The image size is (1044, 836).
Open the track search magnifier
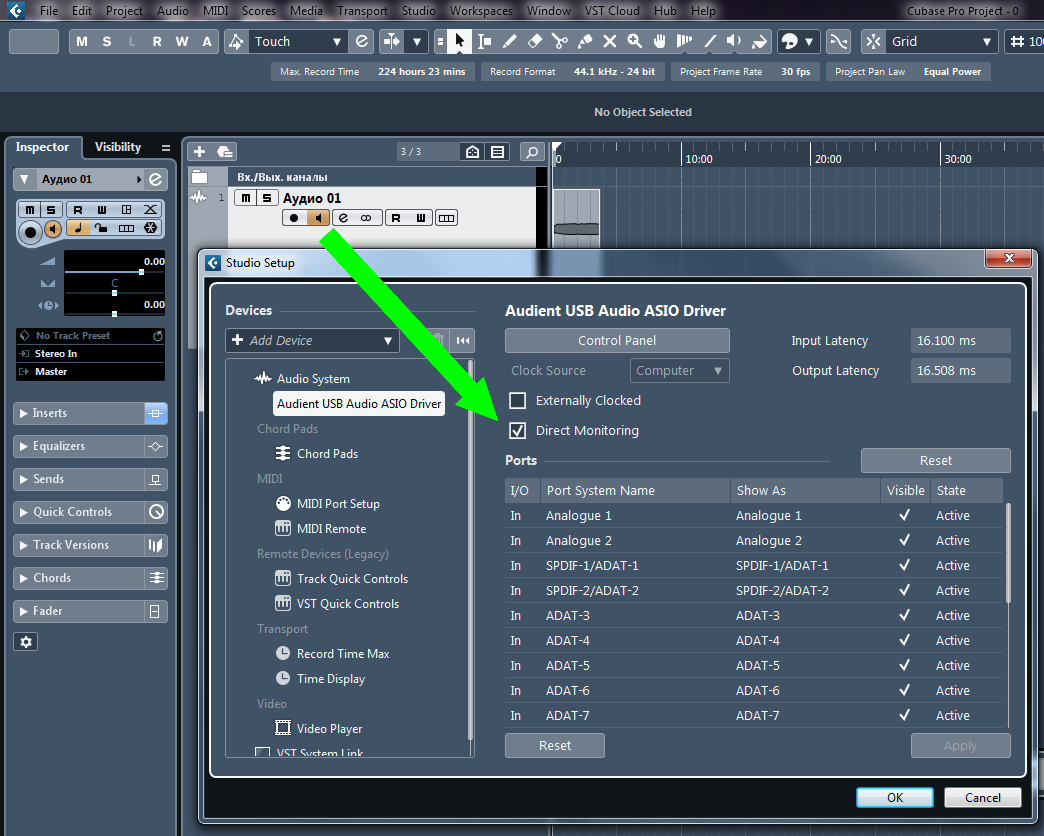pos(533,152)
